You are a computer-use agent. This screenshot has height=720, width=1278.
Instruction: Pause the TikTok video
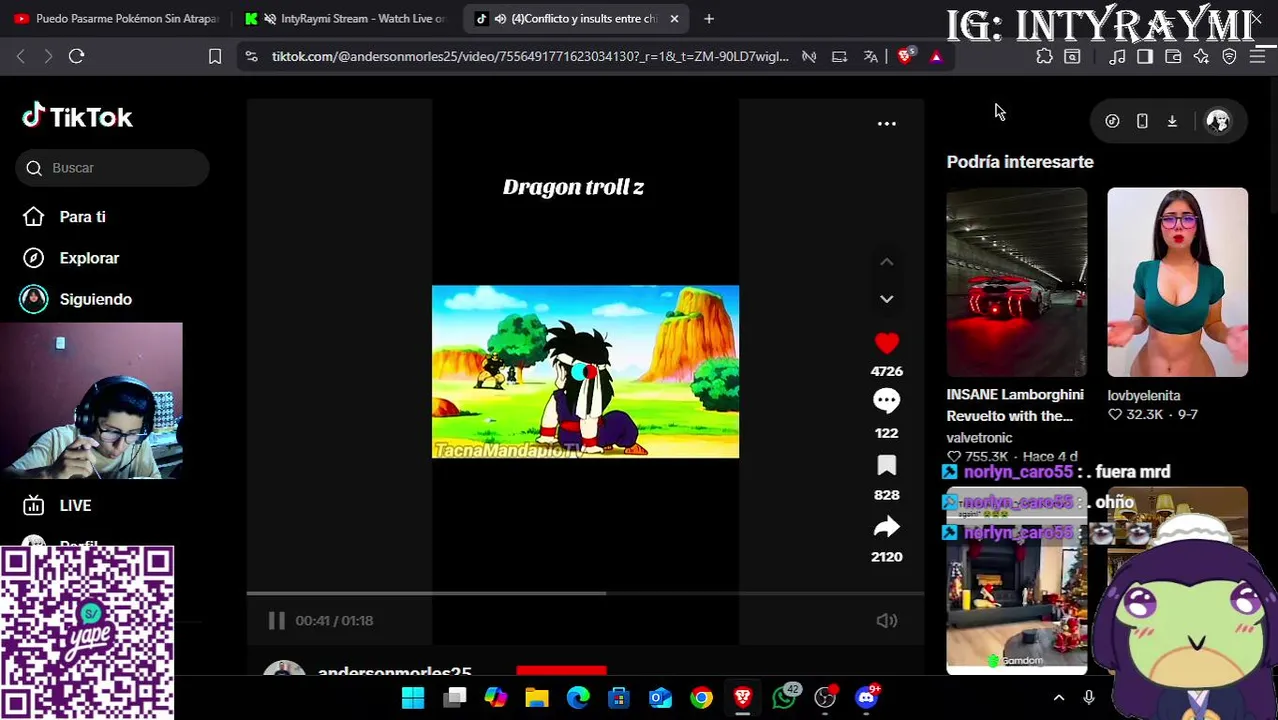click(277, 621)
